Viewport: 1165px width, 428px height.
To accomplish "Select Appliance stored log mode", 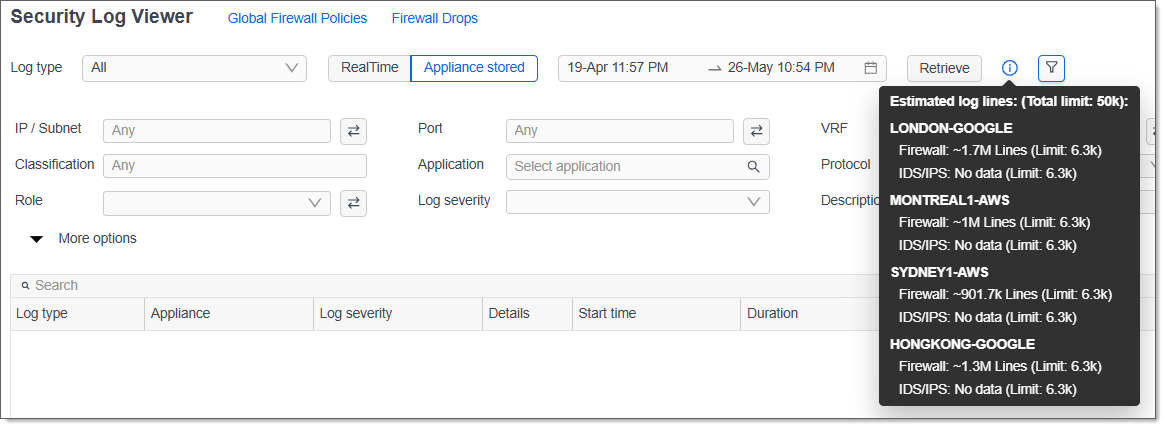I will (x=474, y=68).
